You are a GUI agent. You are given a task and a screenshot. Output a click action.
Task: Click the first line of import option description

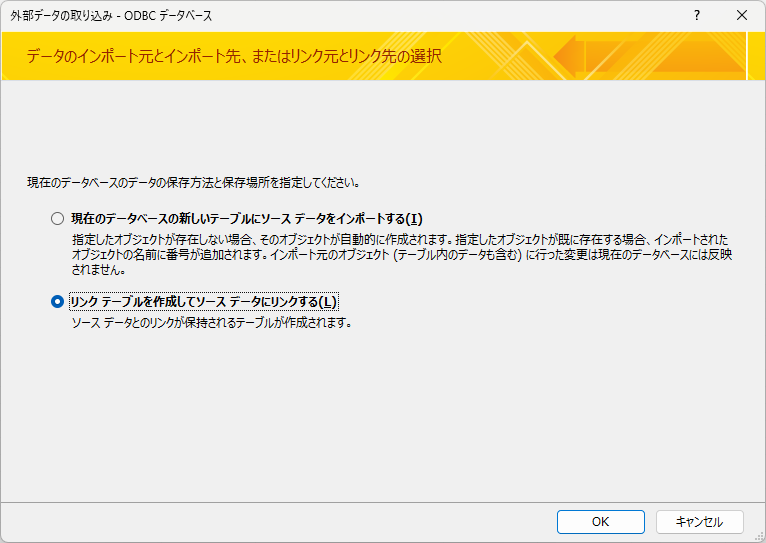pos(400,240)
